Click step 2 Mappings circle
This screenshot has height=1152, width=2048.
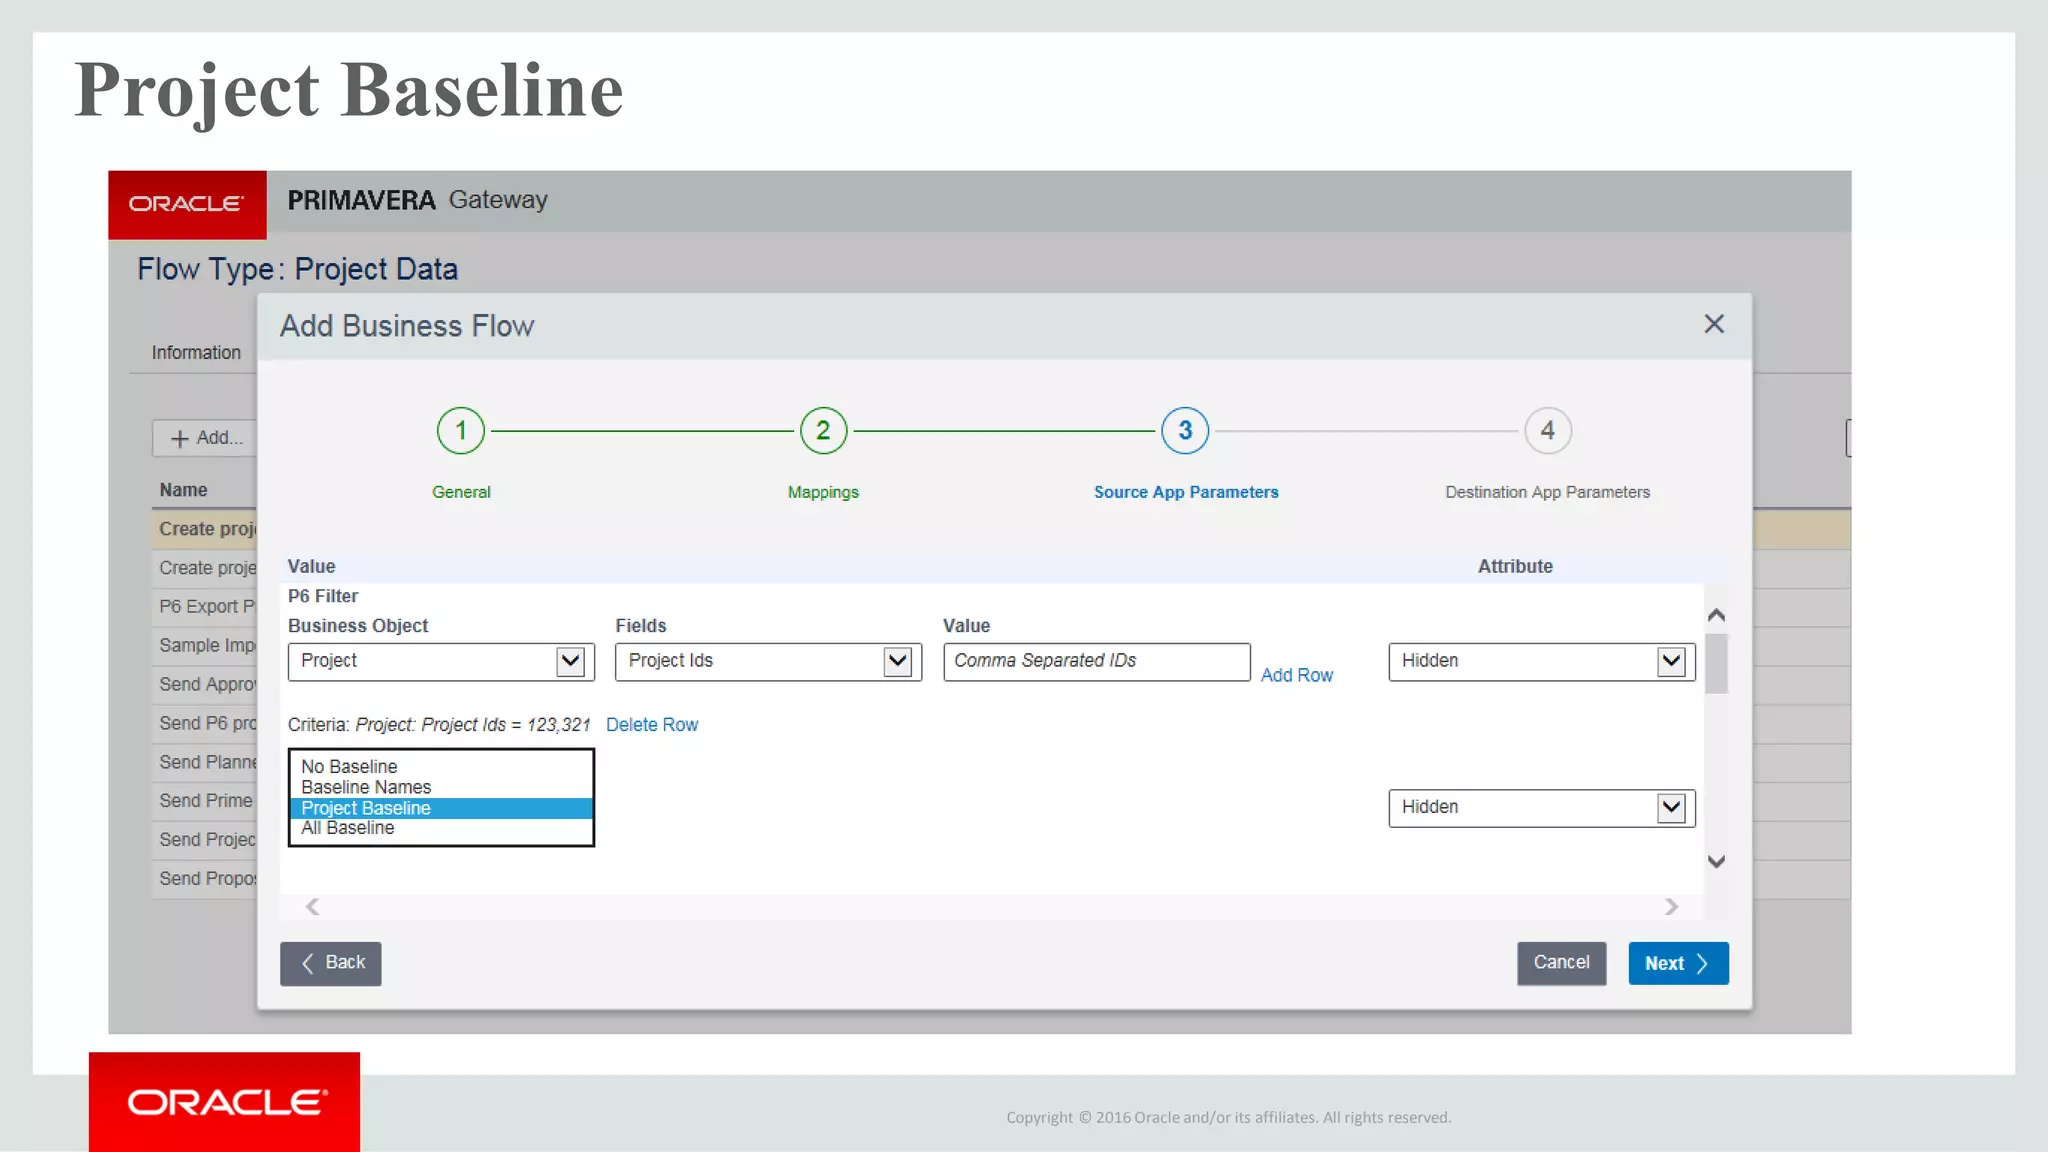click(x=823, y=431)
